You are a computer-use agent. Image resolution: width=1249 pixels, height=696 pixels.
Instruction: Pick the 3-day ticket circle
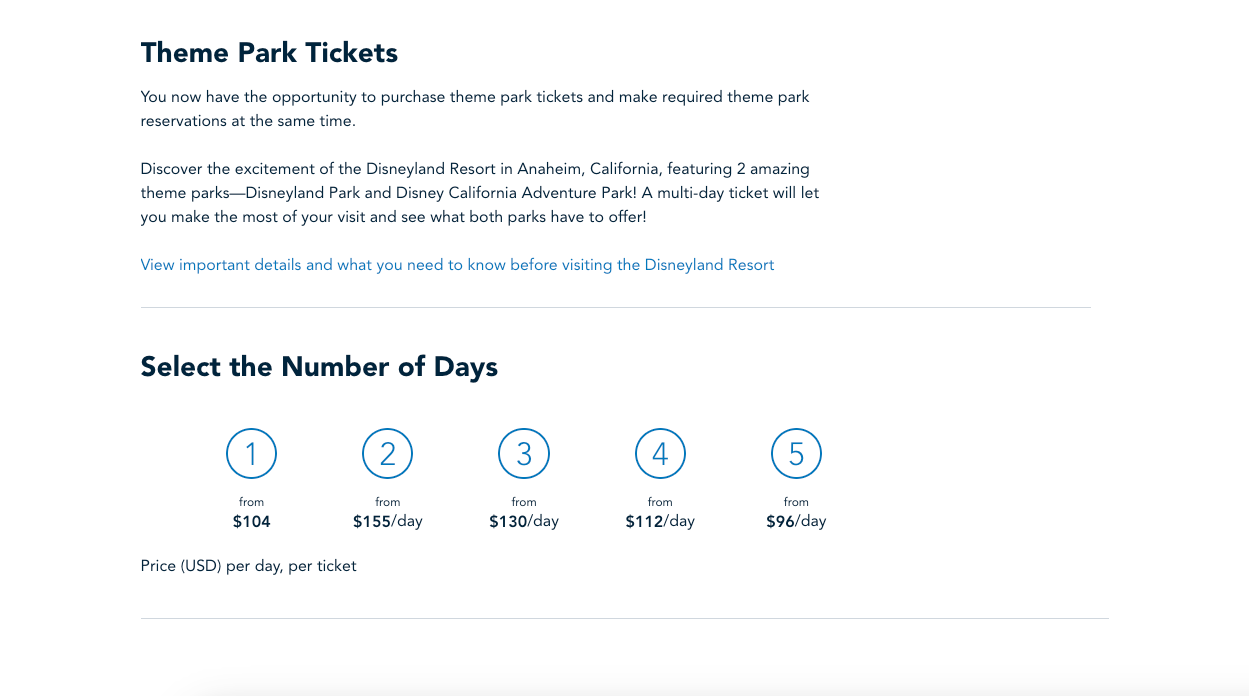[x=524, y=454]
